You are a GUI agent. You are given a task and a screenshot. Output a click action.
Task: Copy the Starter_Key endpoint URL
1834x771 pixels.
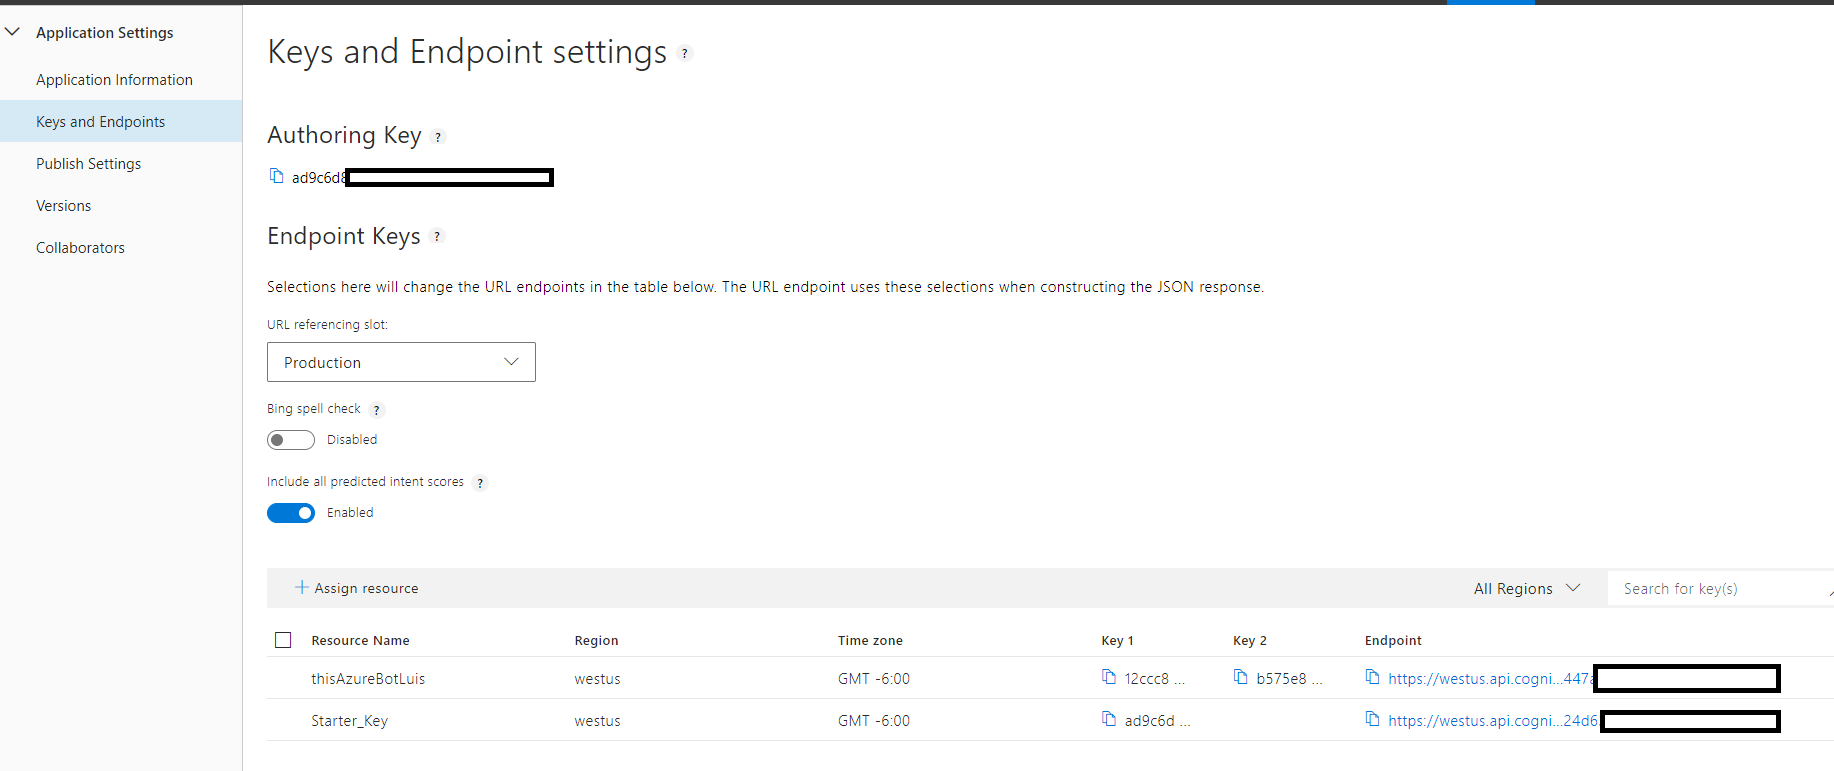(1373, 719)
